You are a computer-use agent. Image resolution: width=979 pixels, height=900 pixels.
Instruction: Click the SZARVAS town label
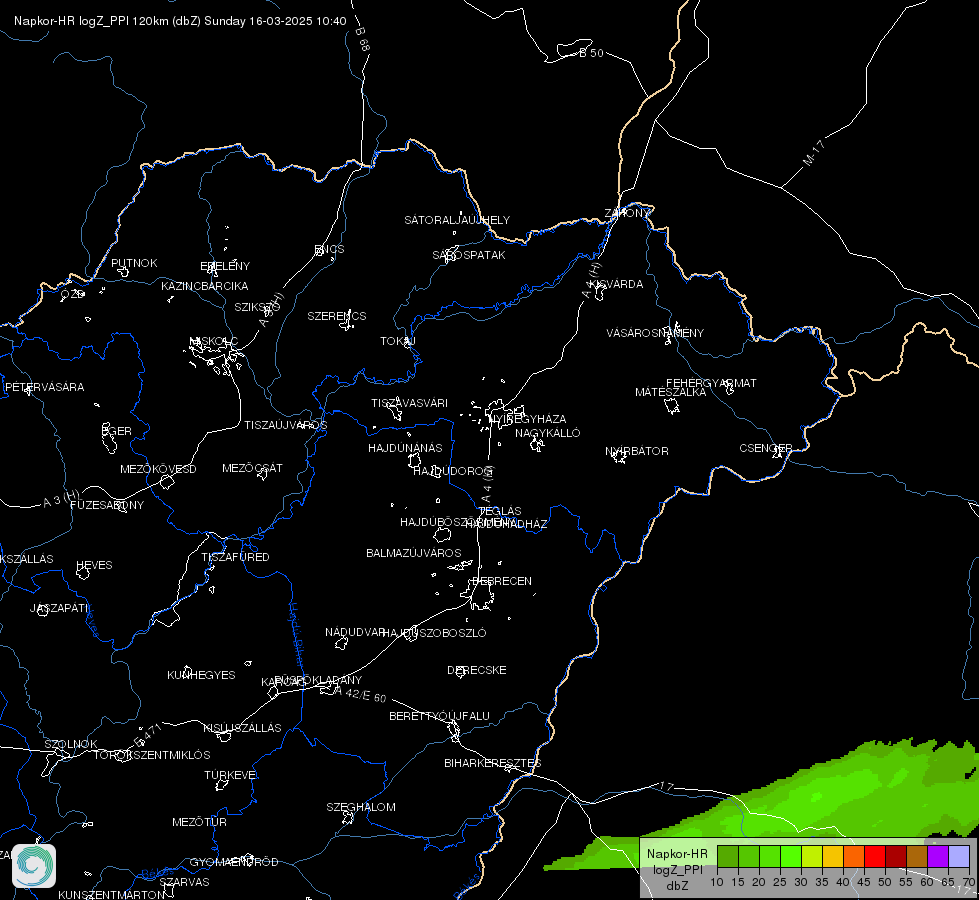click(184, 882)
